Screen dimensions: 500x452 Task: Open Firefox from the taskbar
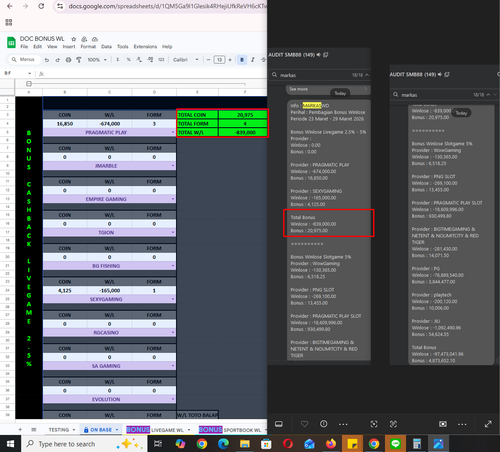click(x=331, y=444)
